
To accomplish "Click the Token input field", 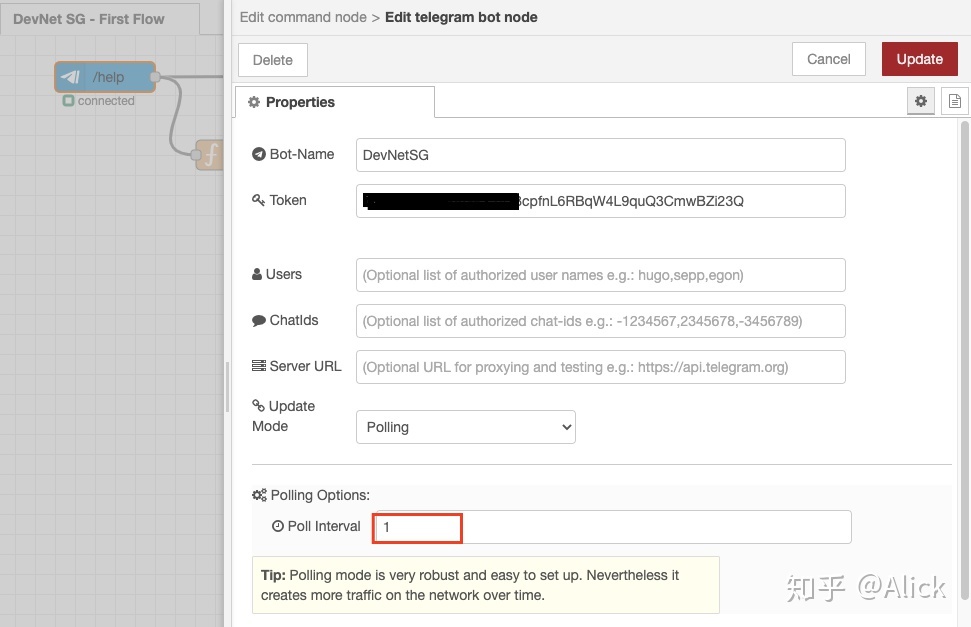I will [x=601, y=201].
